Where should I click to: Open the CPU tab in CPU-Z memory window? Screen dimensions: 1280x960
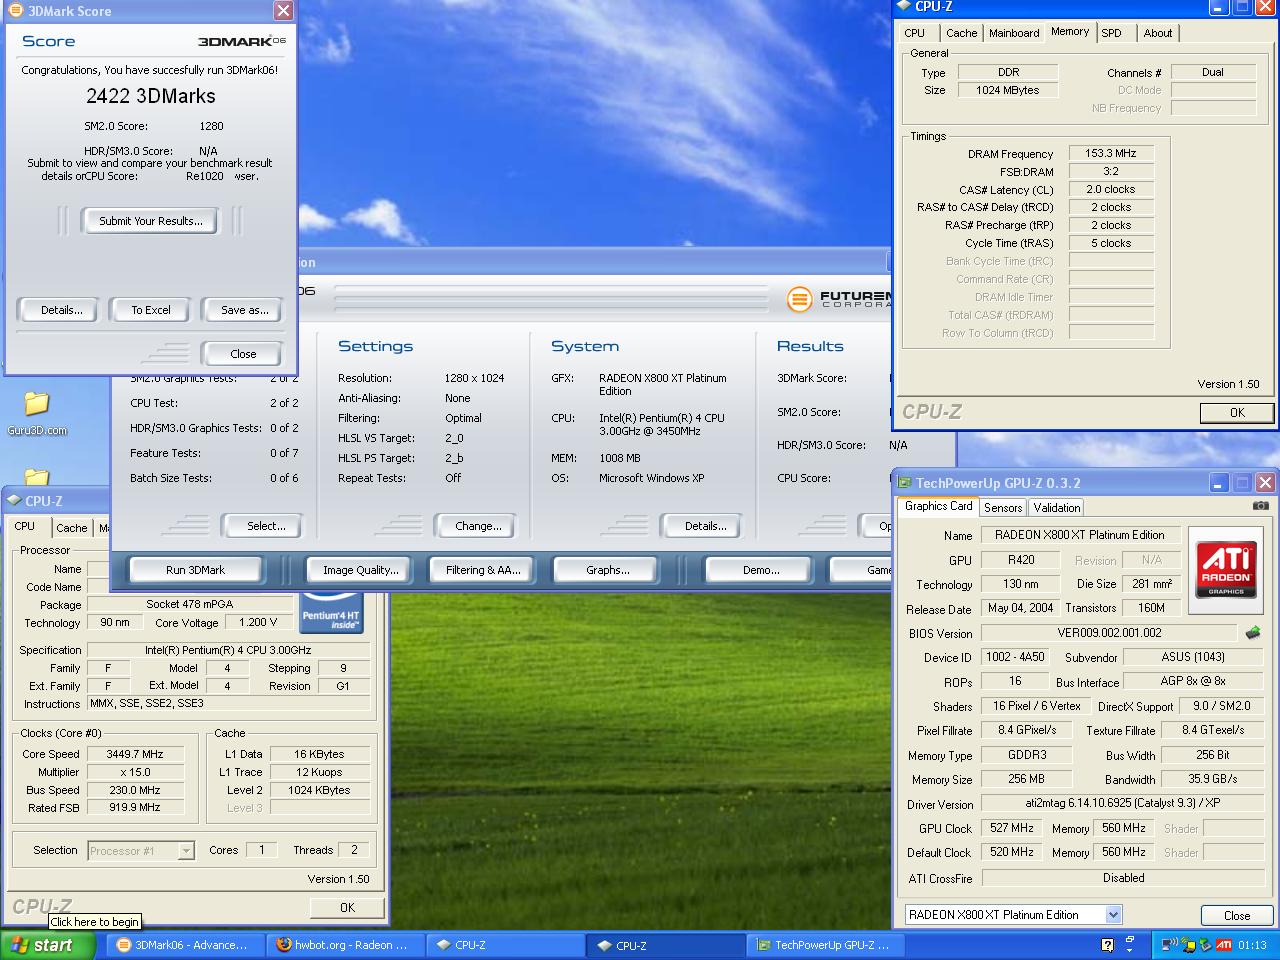914,33
